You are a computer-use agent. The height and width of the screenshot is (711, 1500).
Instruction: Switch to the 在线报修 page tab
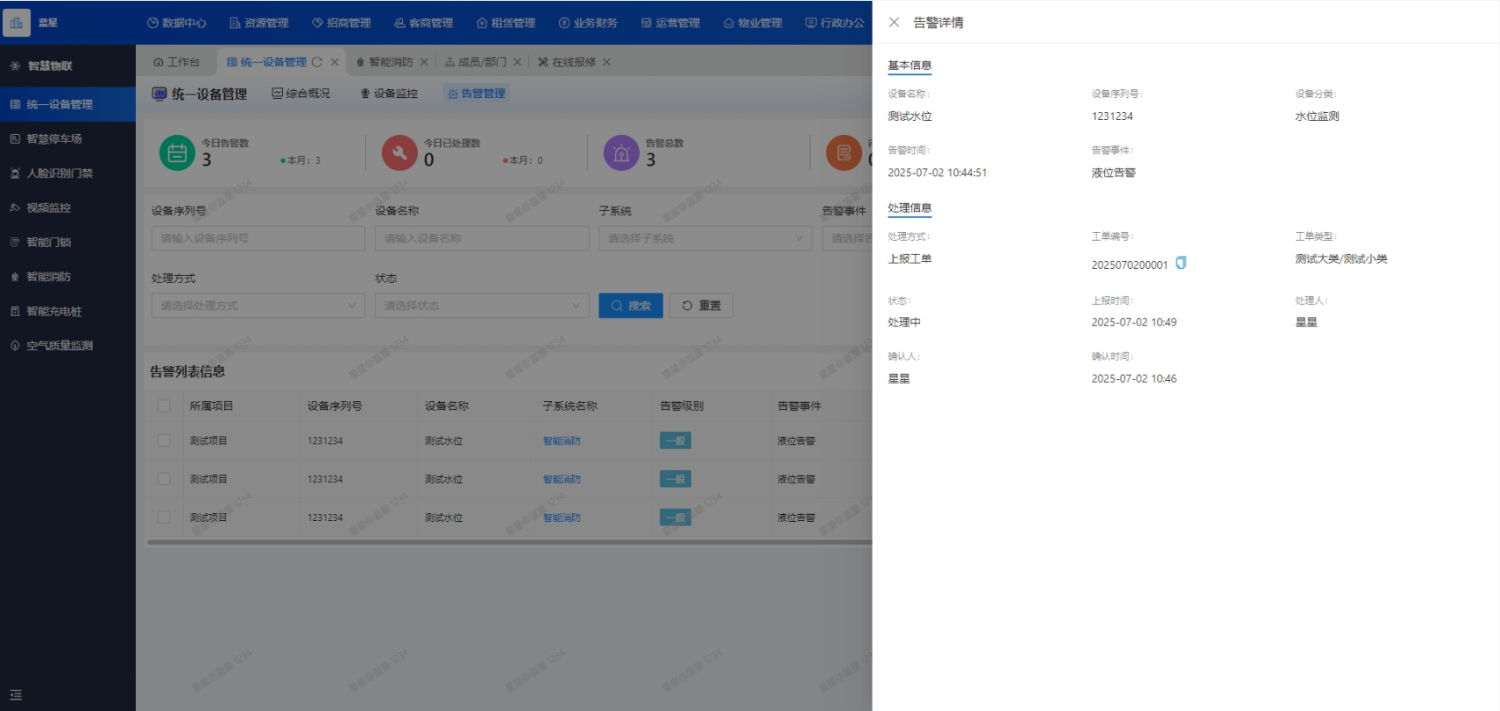pyautogui.click(x=566, y=62)
